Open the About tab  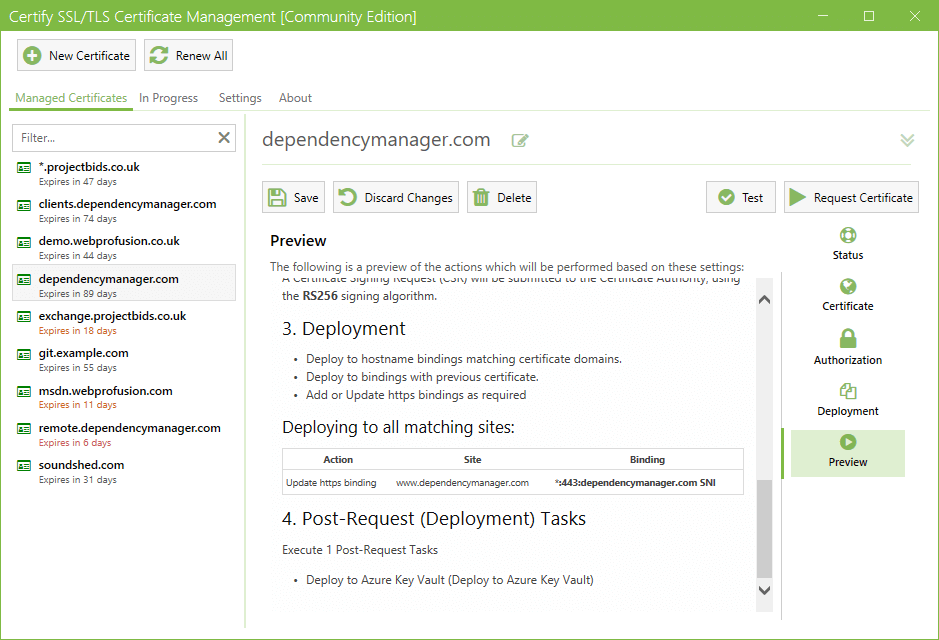tap(295, 98)
